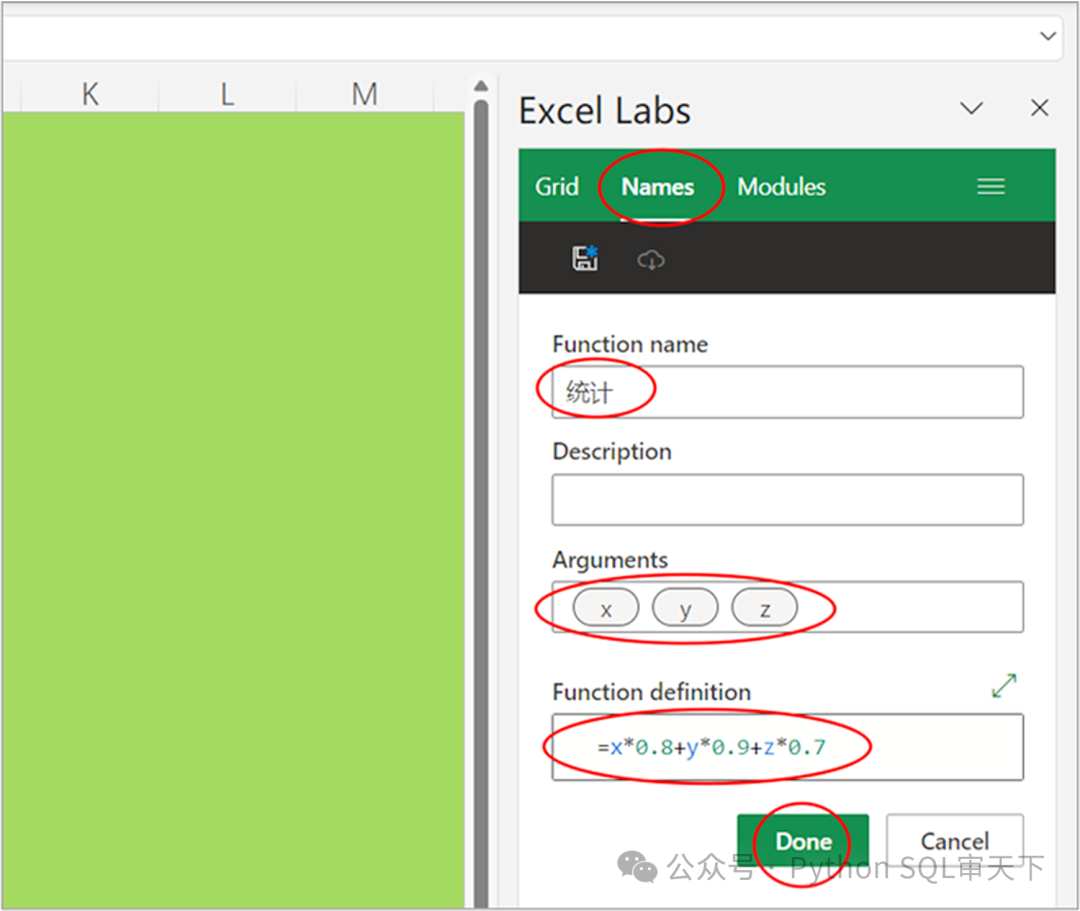This screenshot has width=1080, height=911.
Task: Click the Cancel button
Action: pos(954,841)
